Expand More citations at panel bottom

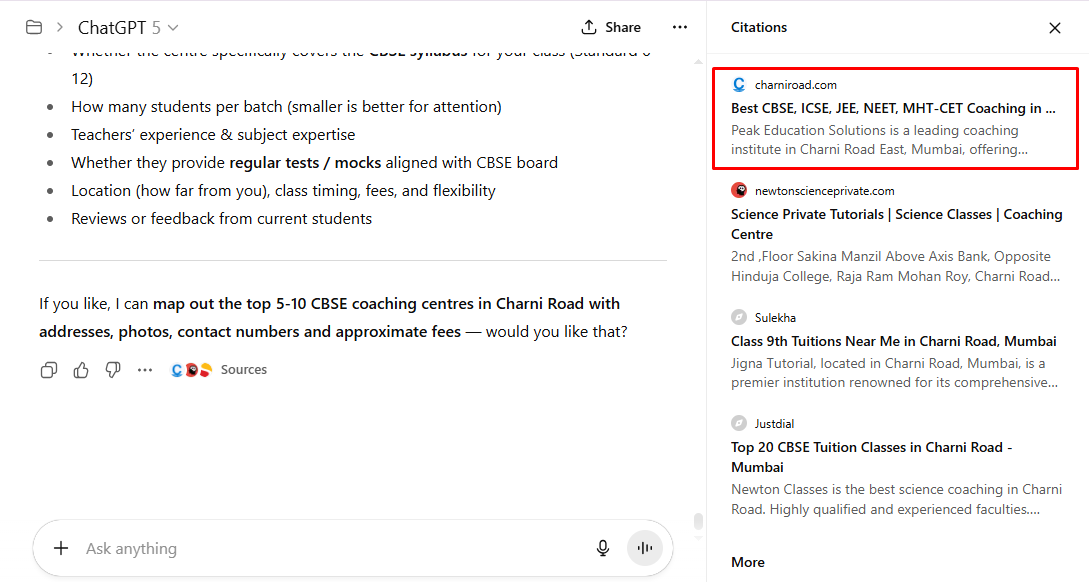(747, 562)
